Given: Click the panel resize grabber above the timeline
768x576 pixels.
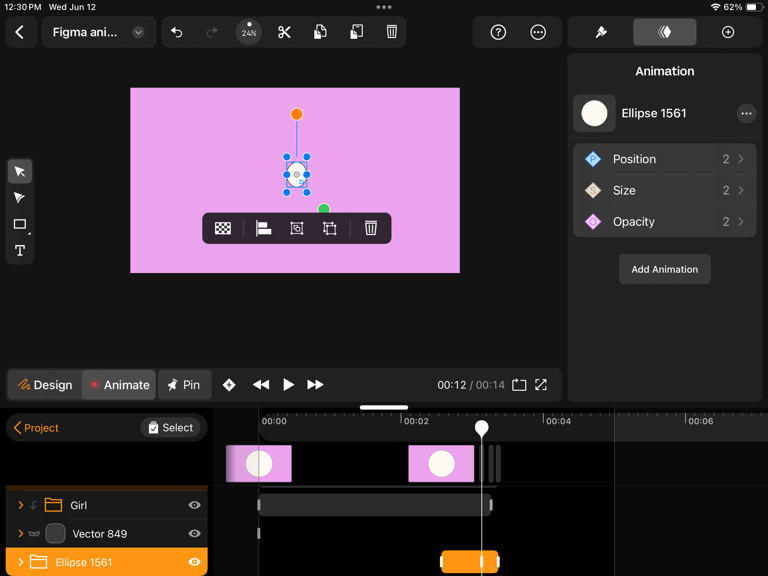Looking at the screenshot, I should (x=384, y=408).
